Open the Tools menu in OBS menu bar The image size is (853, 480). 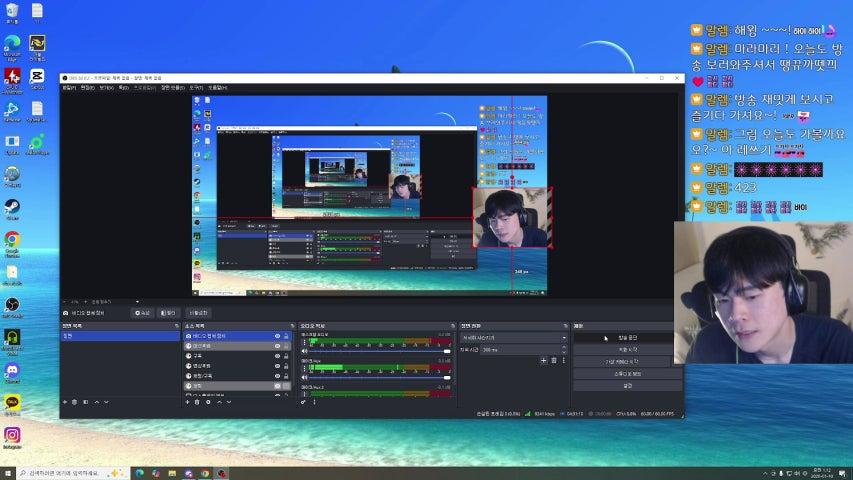click(195, 88)
